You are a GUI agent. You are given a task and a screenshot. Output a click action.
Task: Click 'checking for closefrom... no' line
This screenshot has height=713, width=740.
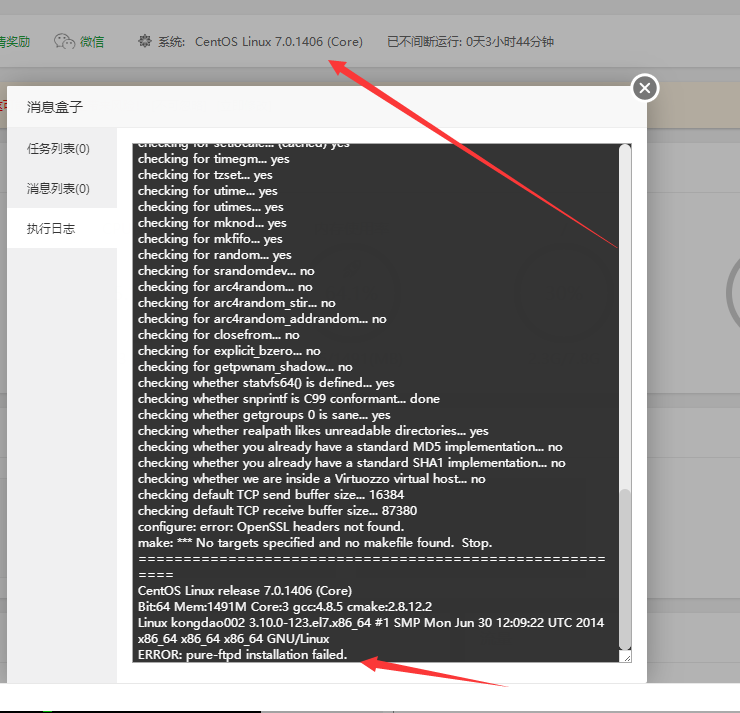[x=219, y=335]
